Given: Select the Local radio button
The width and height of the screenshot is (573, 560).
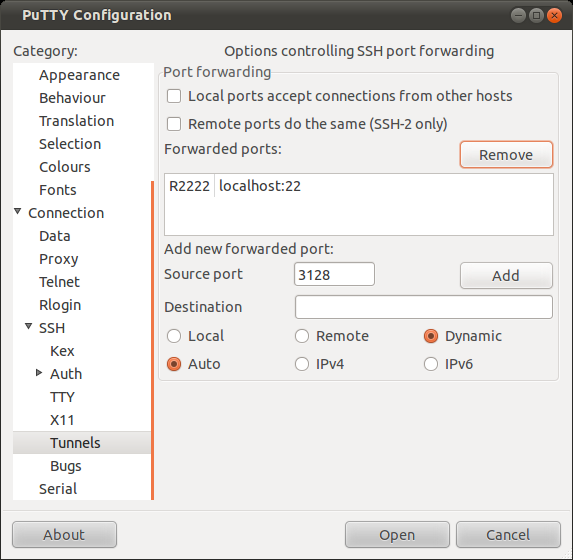Looking at the screenshot, I should tap(174, 336).
